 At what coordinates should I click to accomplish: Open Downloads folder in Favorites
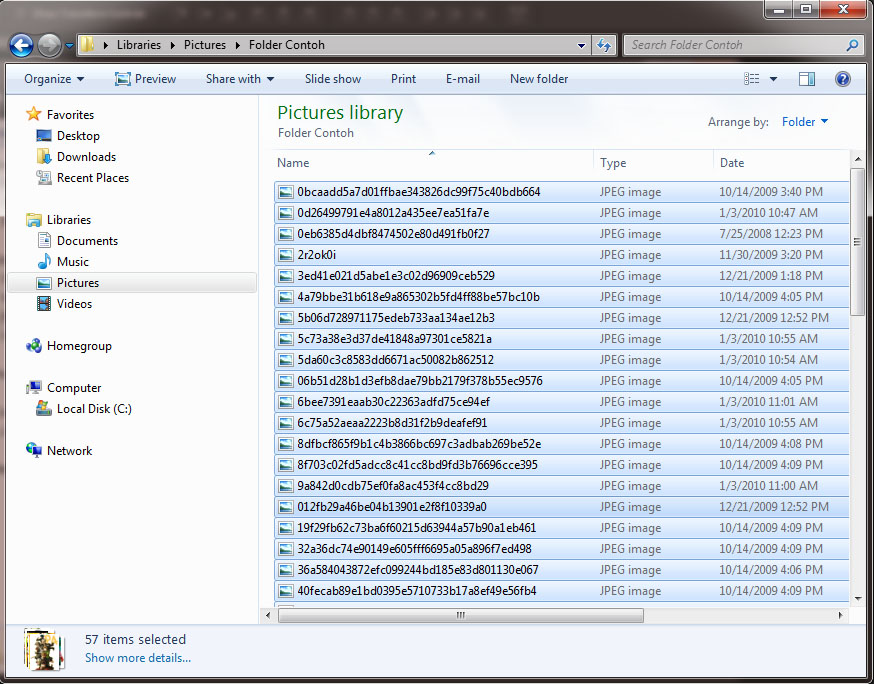tap(86, 157)
